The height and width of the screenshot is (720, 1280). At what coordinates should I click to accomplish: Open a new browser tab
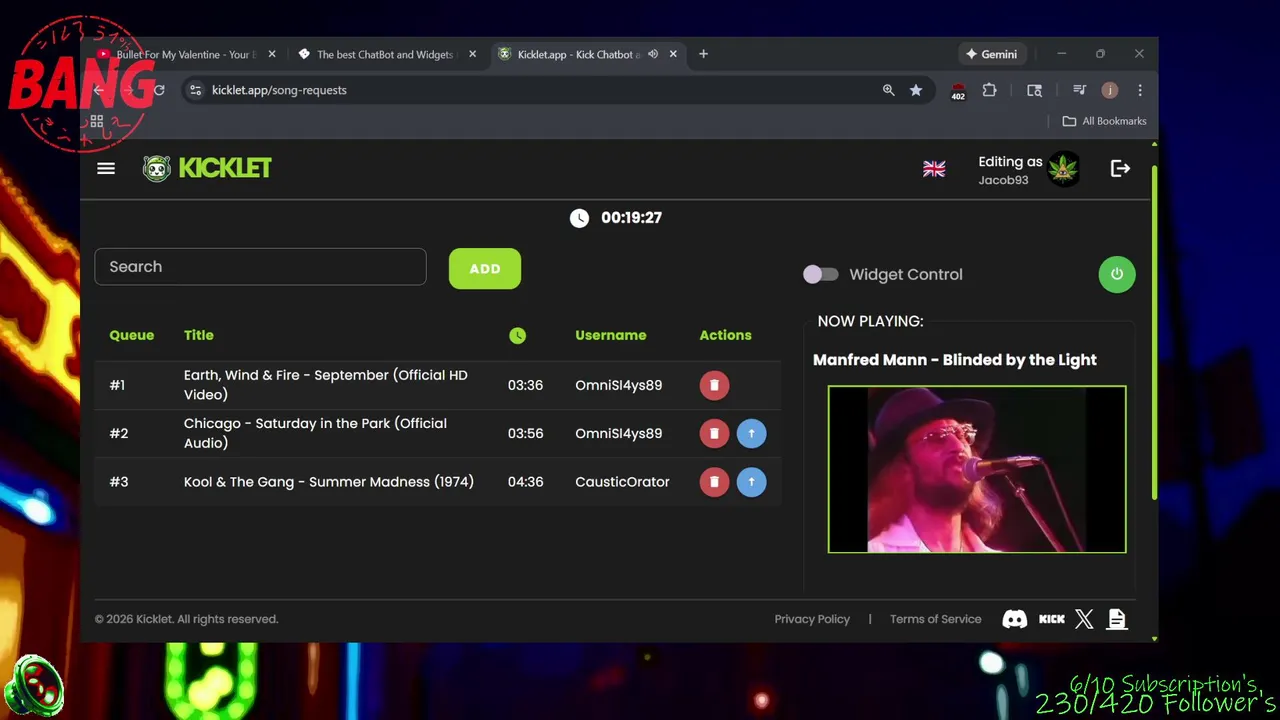pos(703,54)
